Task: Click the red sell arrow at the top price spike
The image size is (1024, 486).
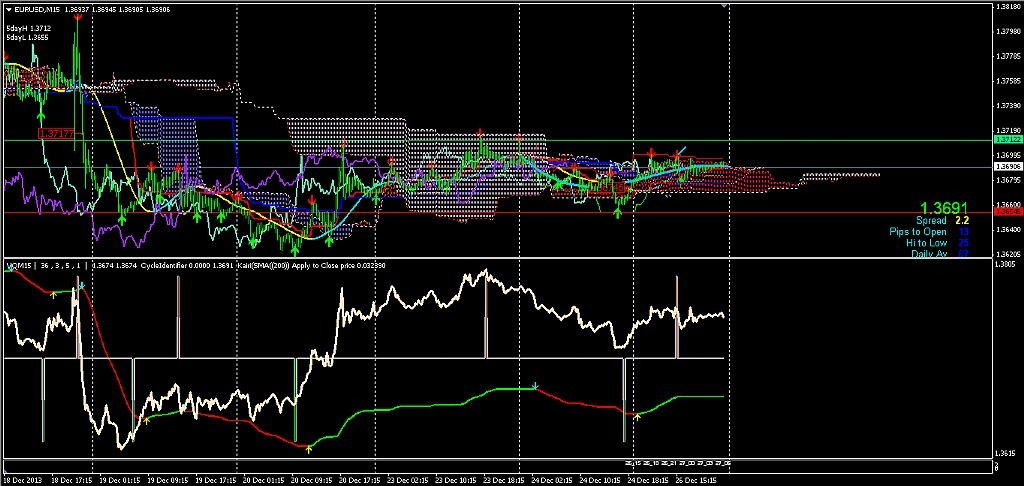Action: 78,18
